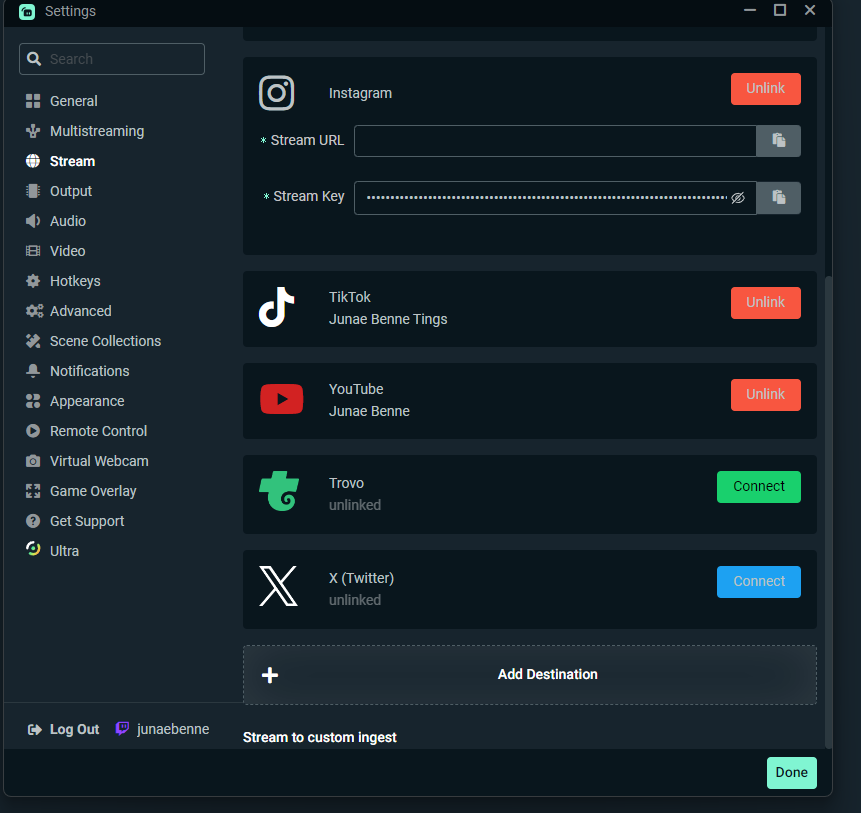The image size is (861, 813).
Task: Unlink the Instagram account
Action: [x=765, y=88]
